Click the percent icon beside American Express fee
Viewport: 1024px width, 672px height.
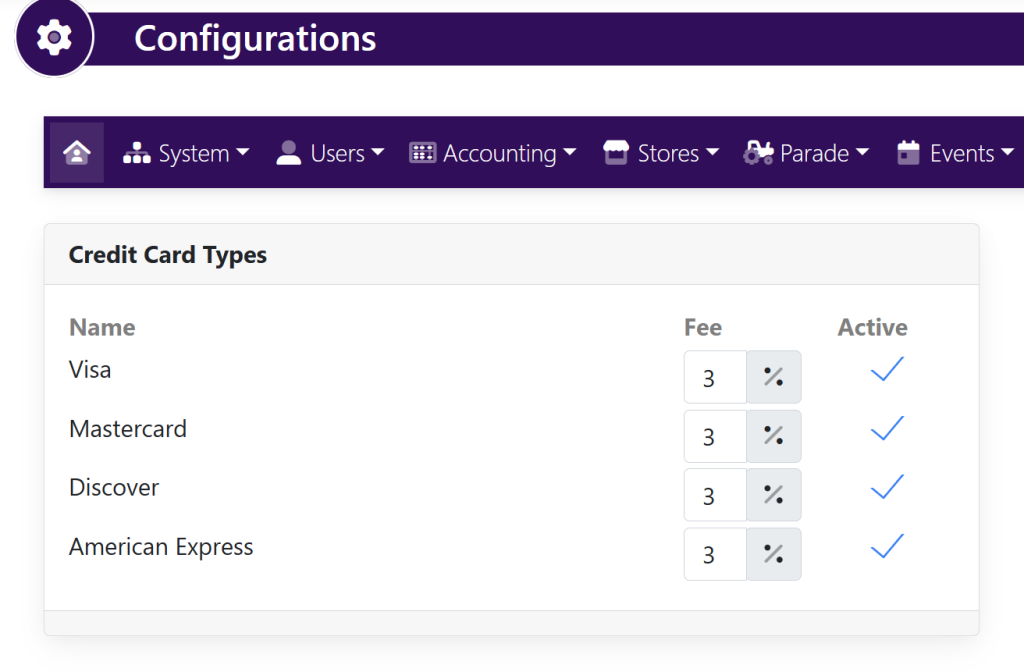773,554
